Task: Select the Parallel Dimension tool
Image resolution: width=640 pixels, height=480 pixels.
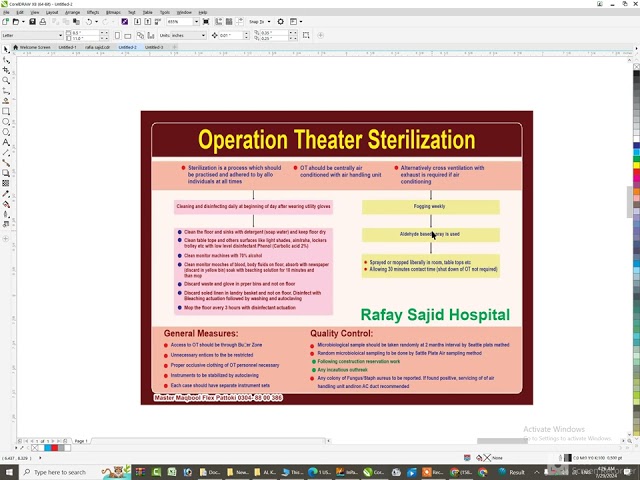Action: pos(6,153)
